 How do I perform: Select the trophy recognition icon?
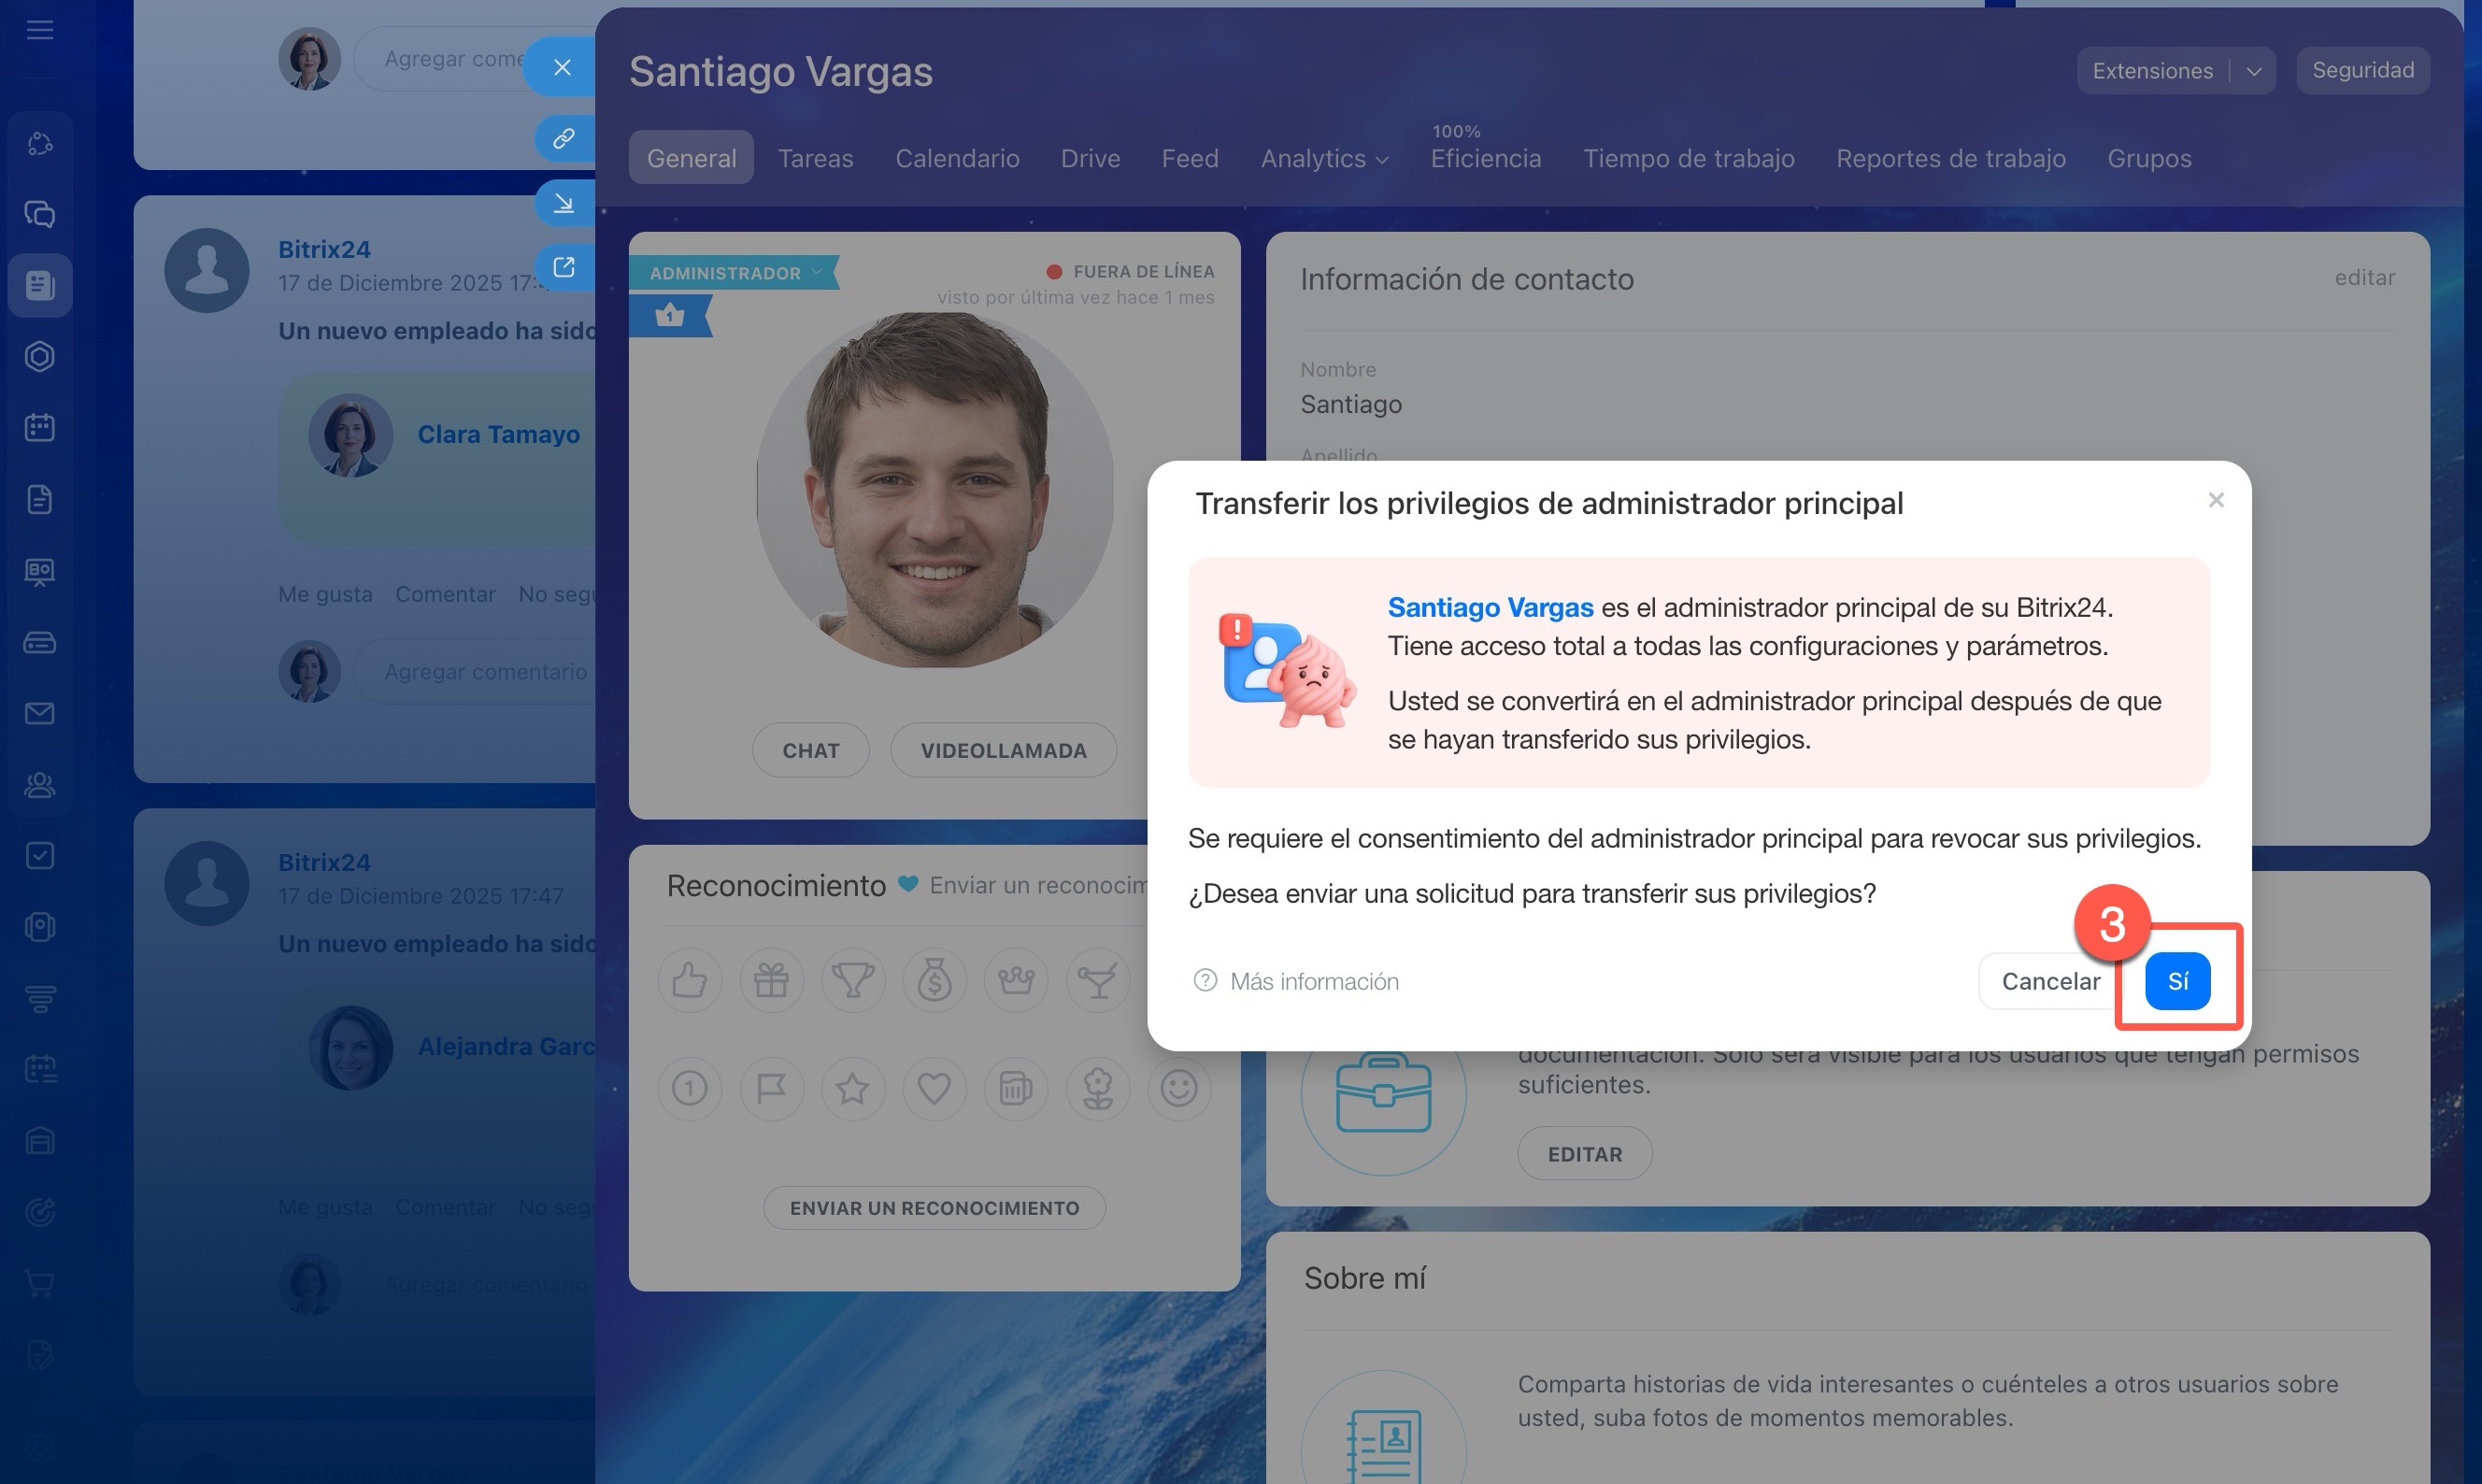pyautogui.click(x=852, y=980)
